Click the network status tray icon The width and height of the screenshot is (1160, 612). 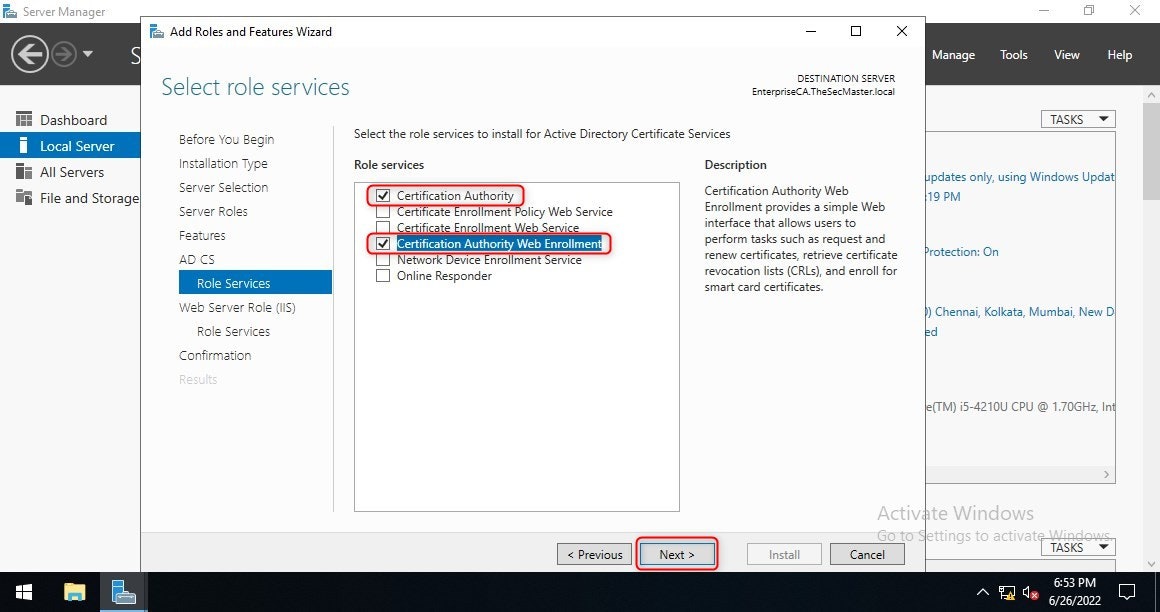point(1006,592)
